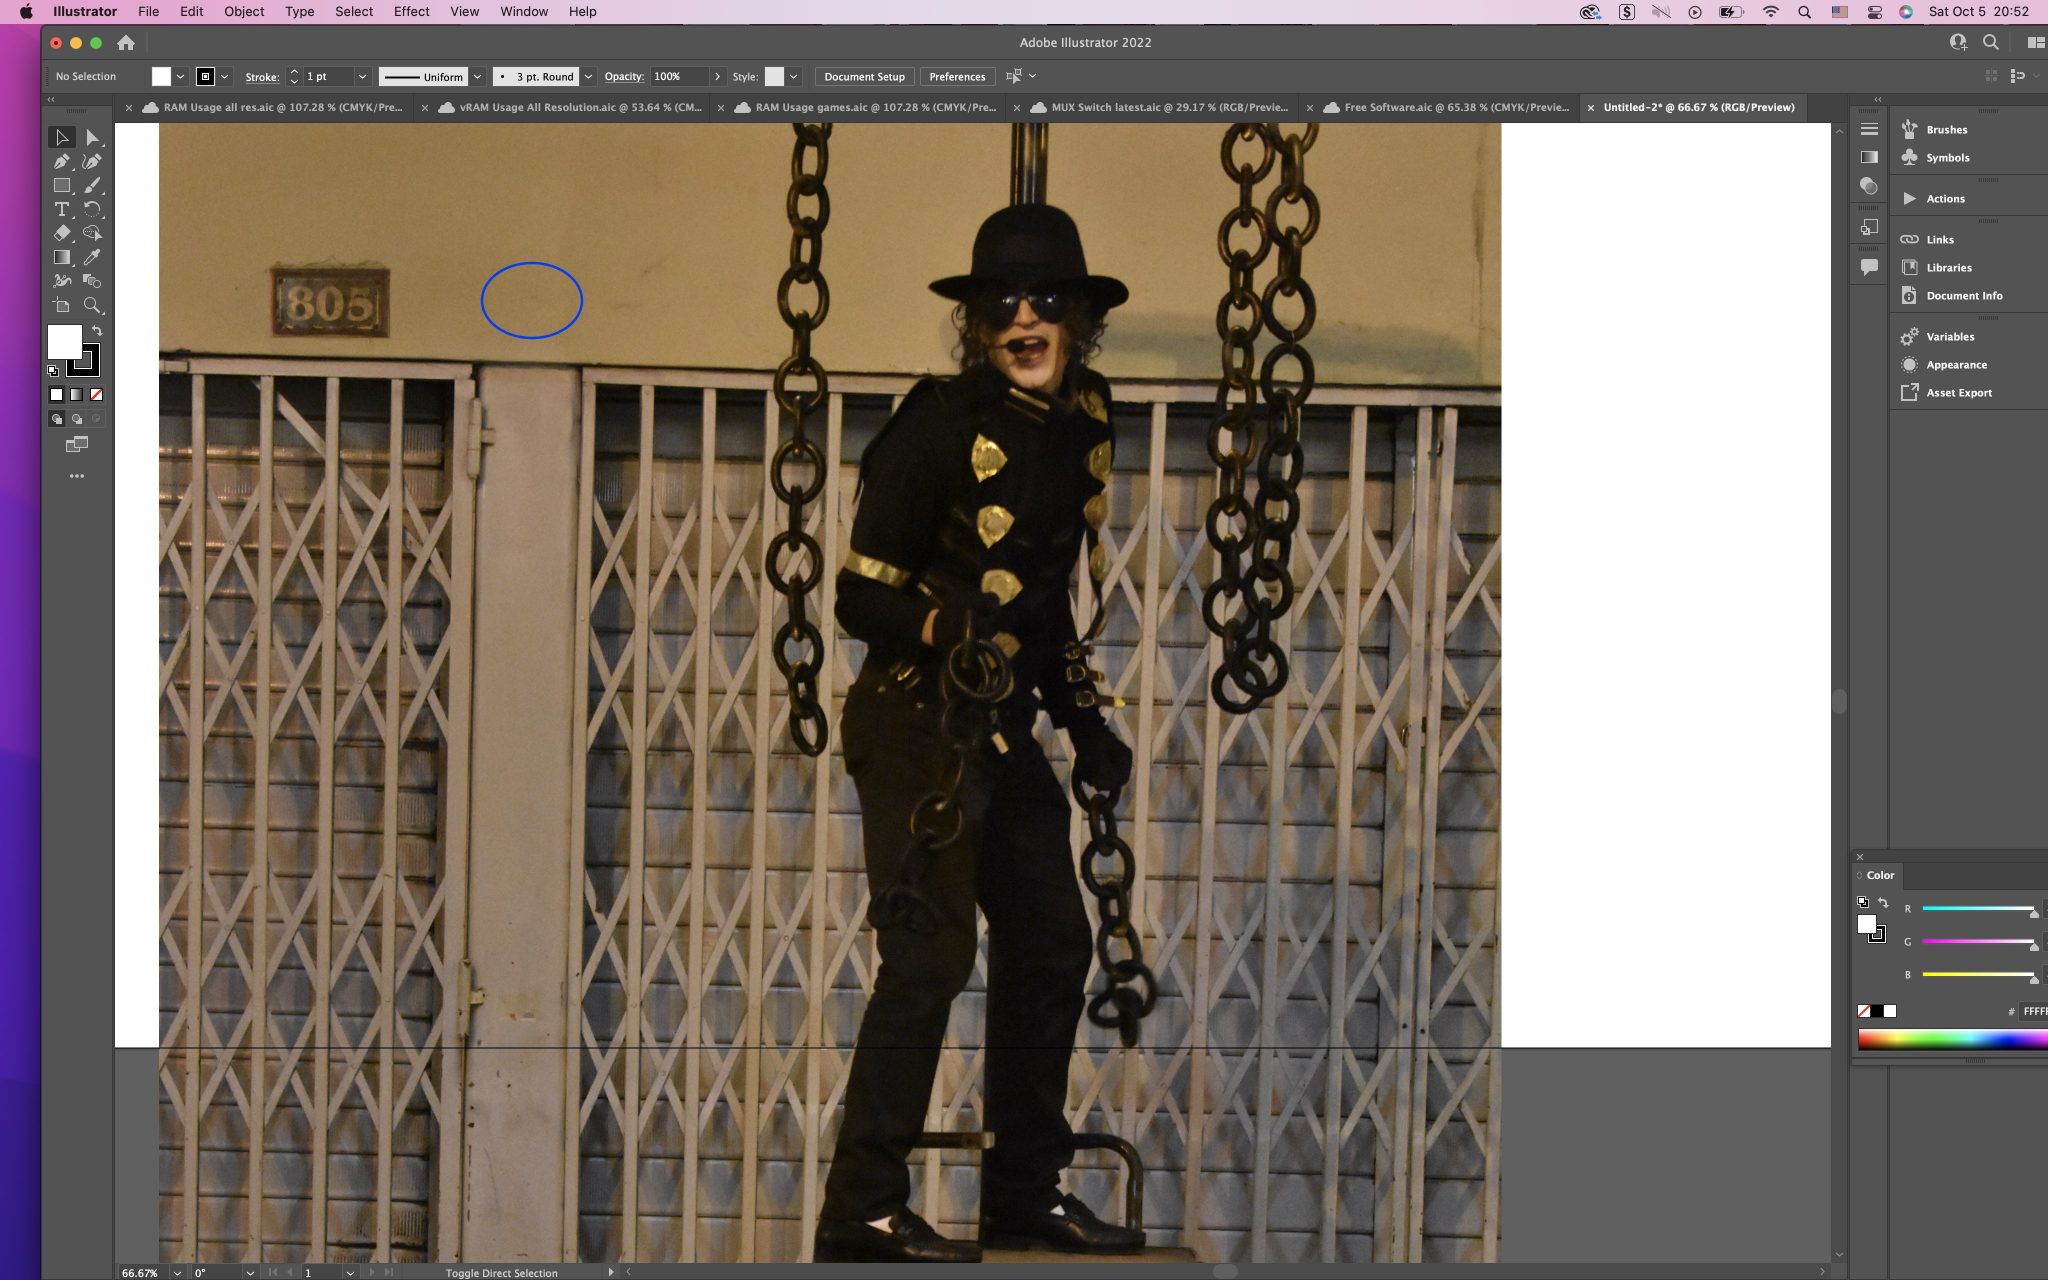Pick the Paintbrush tool
Screen dimensions: 2048x1280
(92, 185)
